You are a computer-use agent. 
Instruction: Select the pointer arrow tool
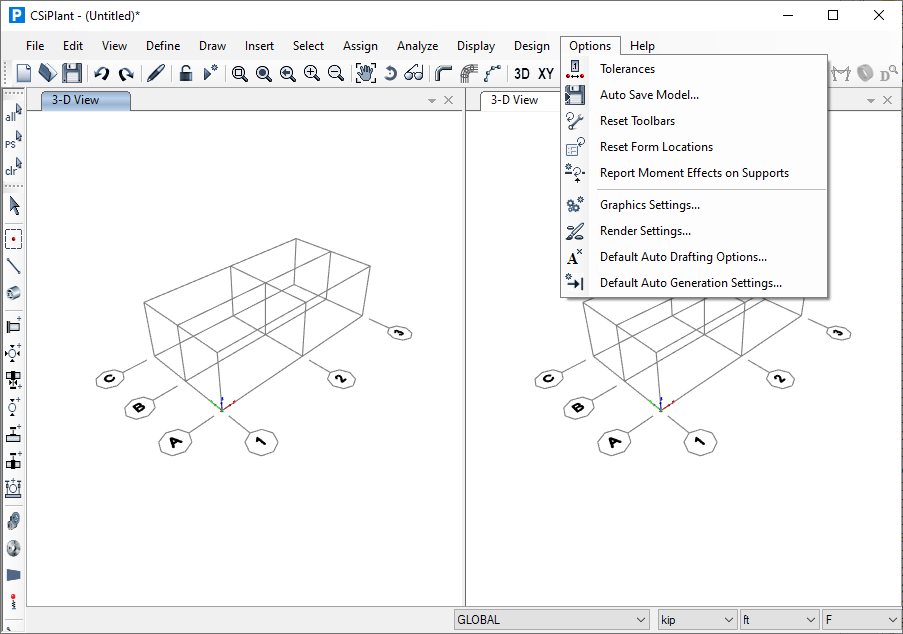(14, 206)
